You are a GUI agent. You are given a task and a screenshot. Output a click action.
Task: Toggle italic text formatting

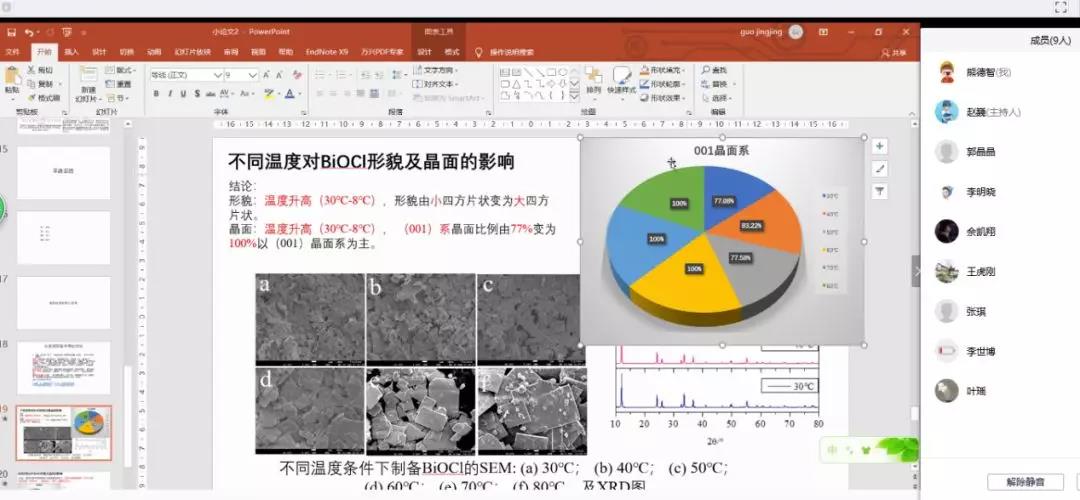click(x=170, y=94)
